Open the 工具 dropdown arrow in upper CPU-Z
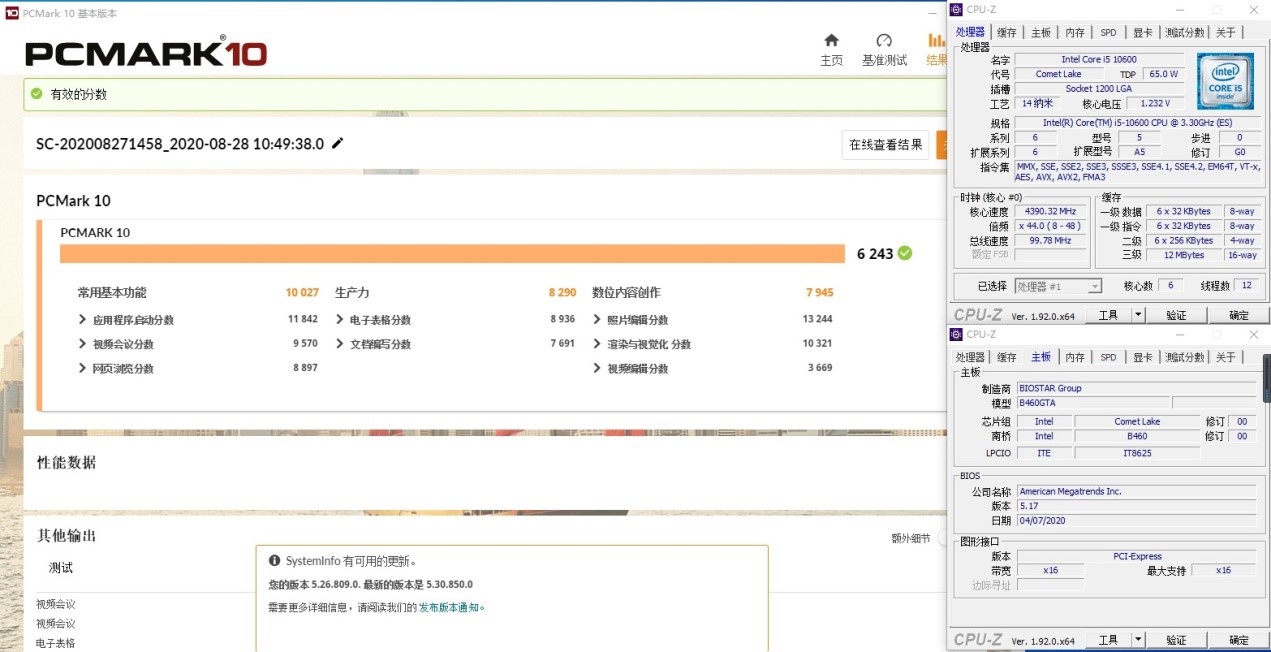 tap(1137, 315)
